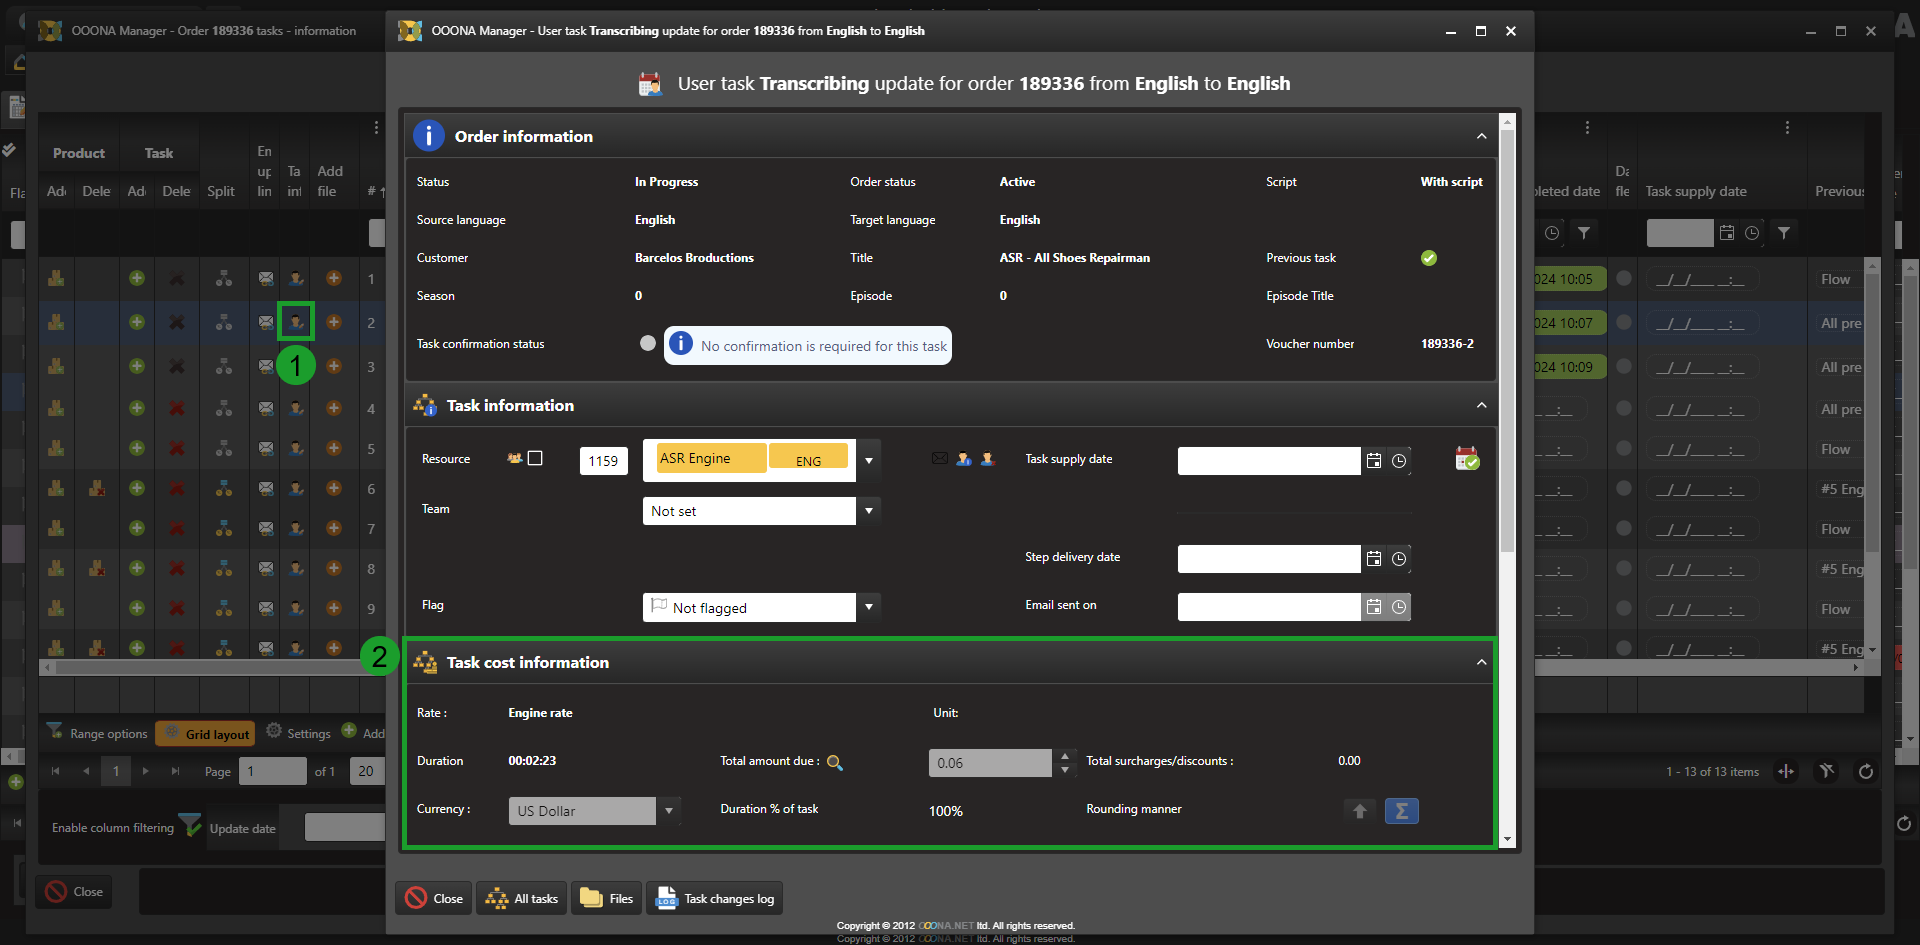Click the green-check calendar icon in Task information
The image size is (1920, 945).
(1467, 459)
